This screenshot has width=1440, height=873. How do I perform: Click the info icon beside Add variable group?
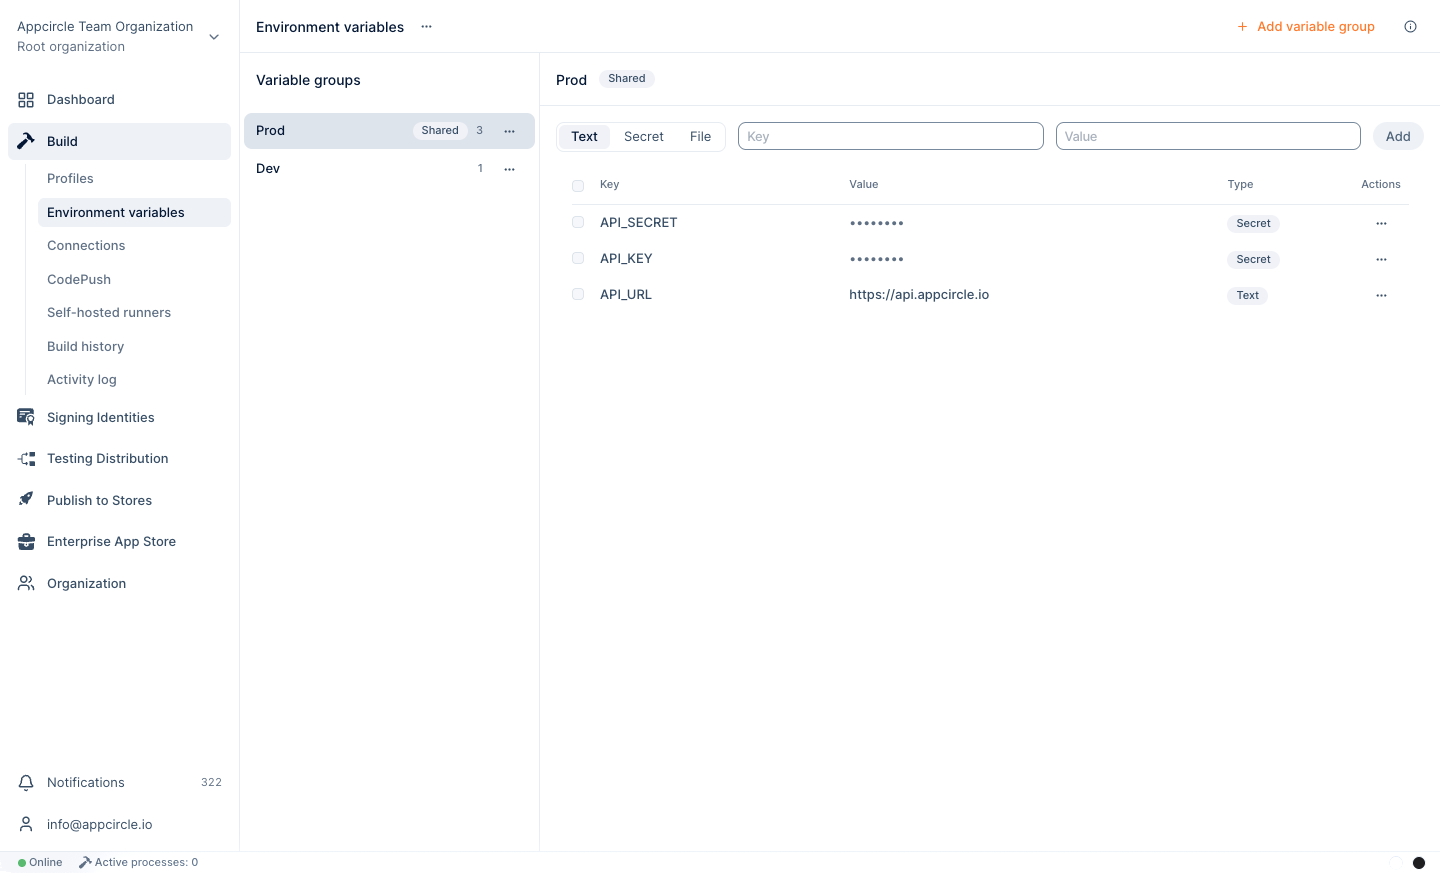1410,27
